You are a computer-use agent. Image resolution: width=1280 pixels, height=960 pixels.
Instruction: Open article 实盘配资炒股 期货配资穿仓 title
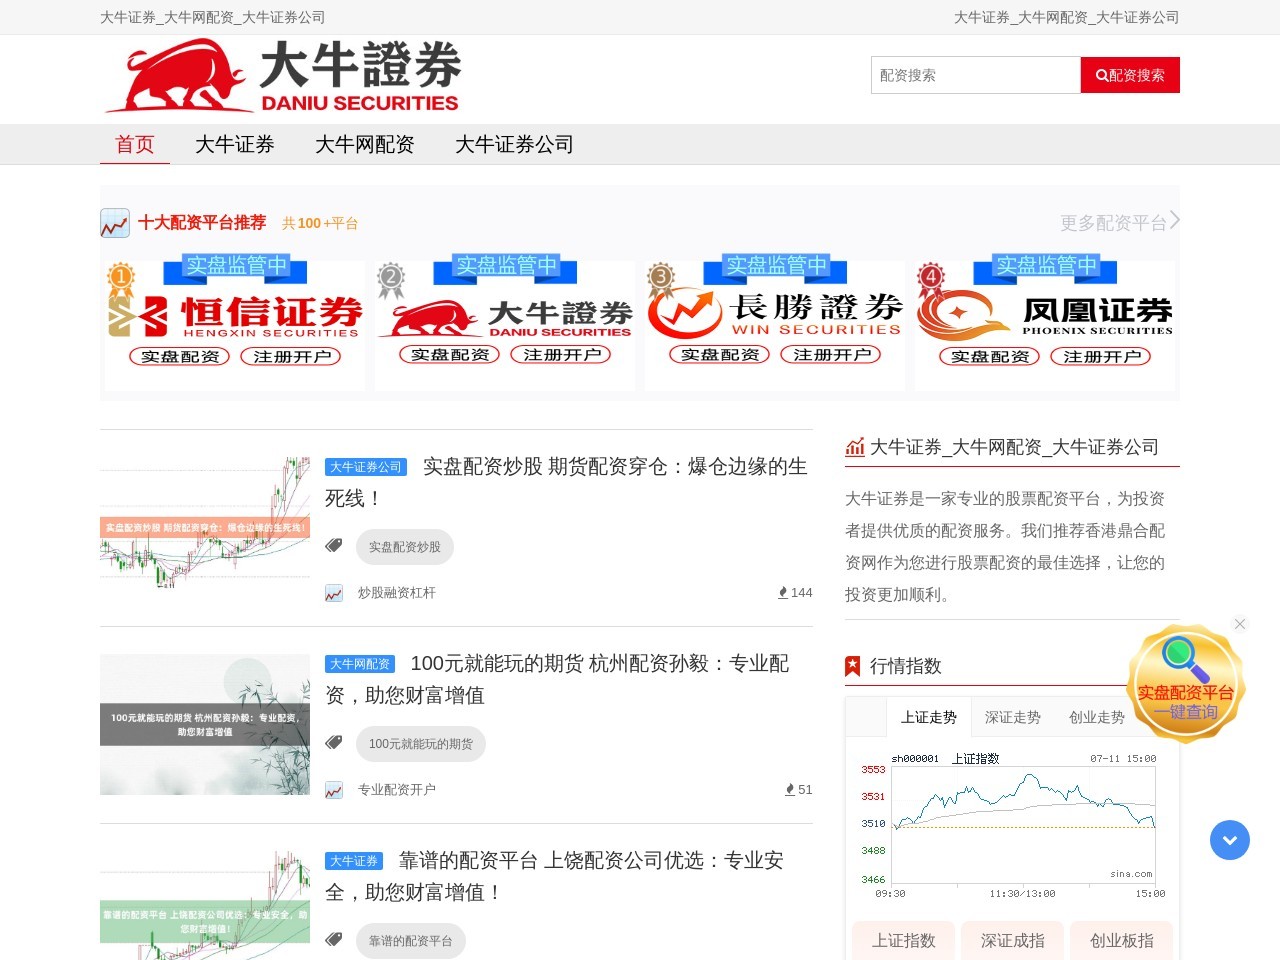[x=614, y=467]
